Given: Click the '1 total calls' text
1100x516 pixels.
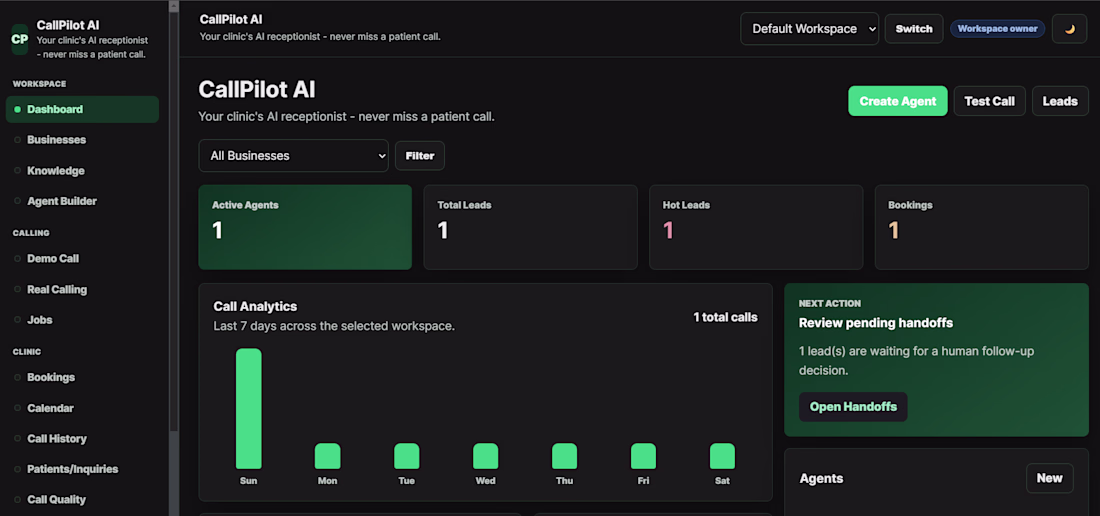Looking at the screenshot, I should [725, 318].
